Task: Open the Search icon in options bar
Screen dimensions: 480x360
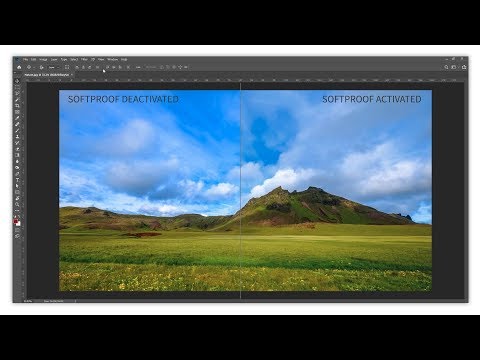Action: coord(446,67)
